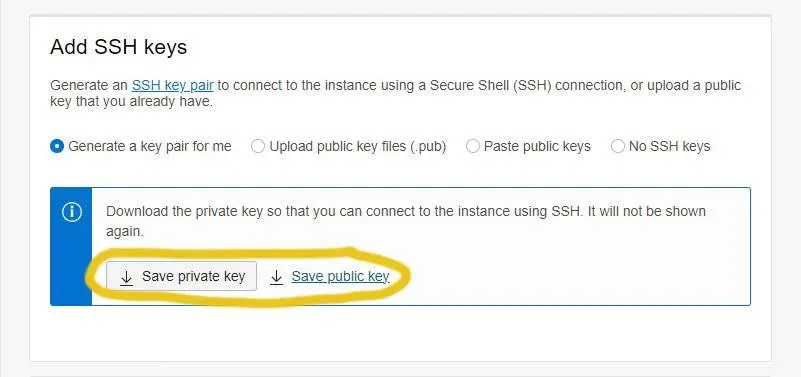The image size is (801, 377).
Task: Click the No SSH keys label text
Action: point(669,147)
